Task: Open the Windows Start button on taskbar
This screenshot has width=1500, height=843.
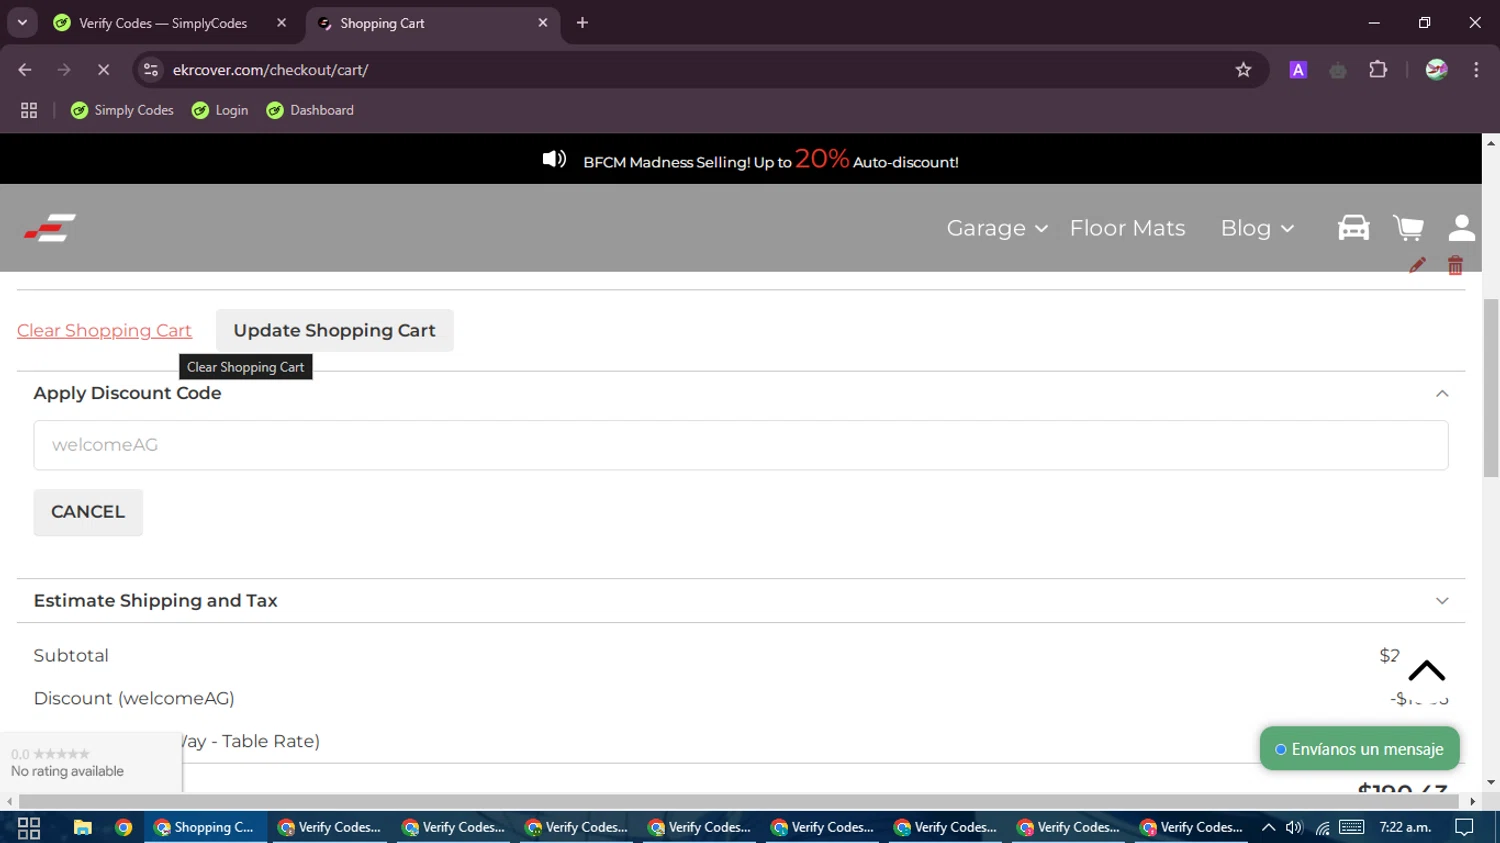Action: [x=29, y=827]
